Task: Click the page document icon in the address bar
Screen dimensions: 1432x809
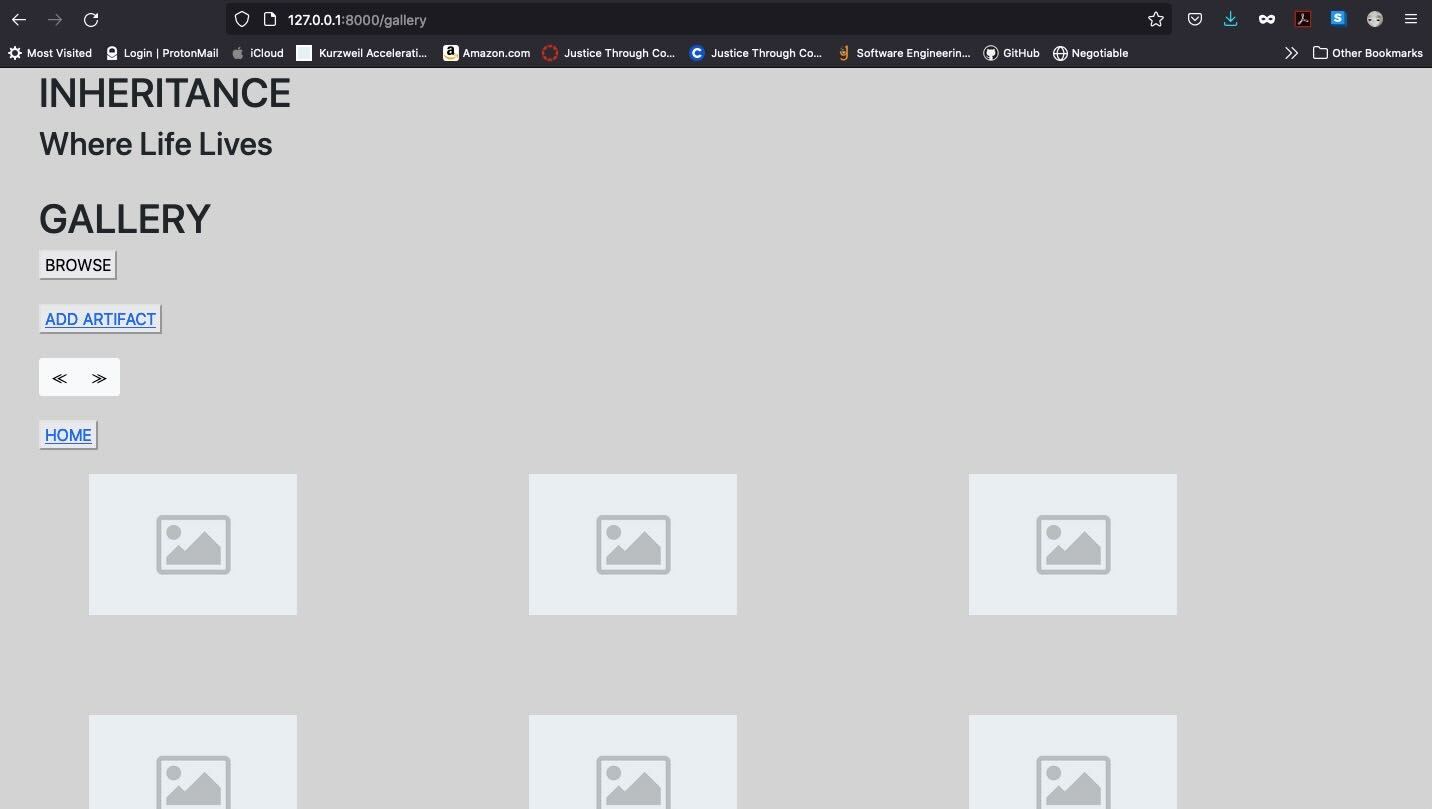Action: 270,20
